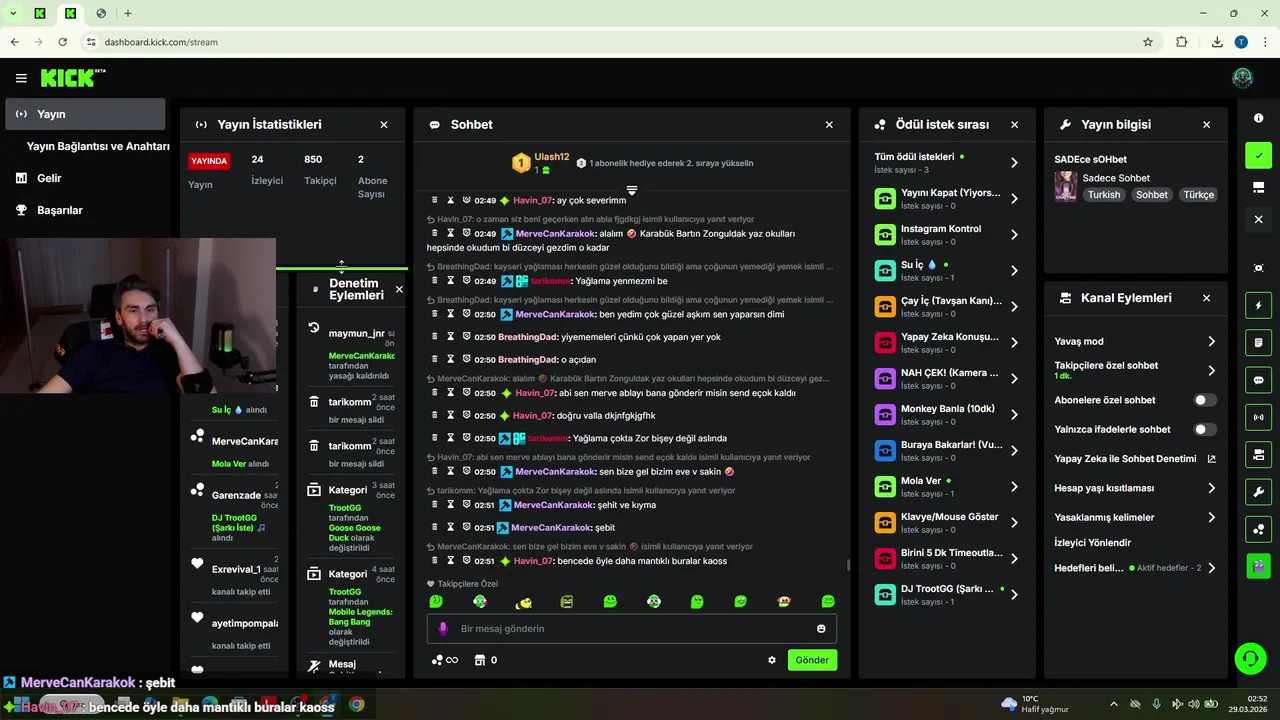Open Yavaş mod settings chevron
The image size is (1280, 720).
[x=1211, y=341]
